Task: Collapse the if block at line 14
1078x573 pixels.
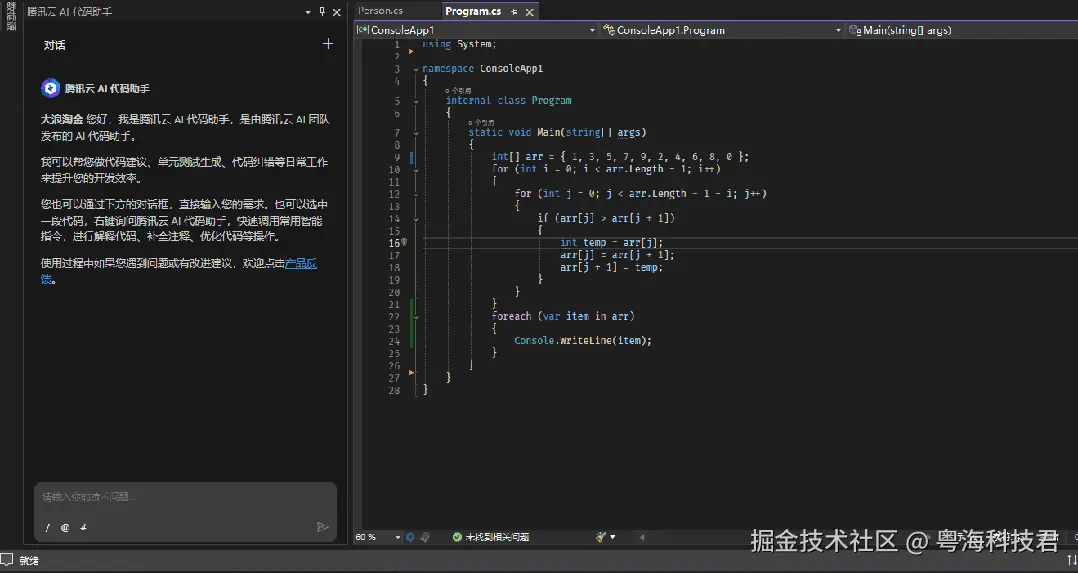Action: (416, 218)
